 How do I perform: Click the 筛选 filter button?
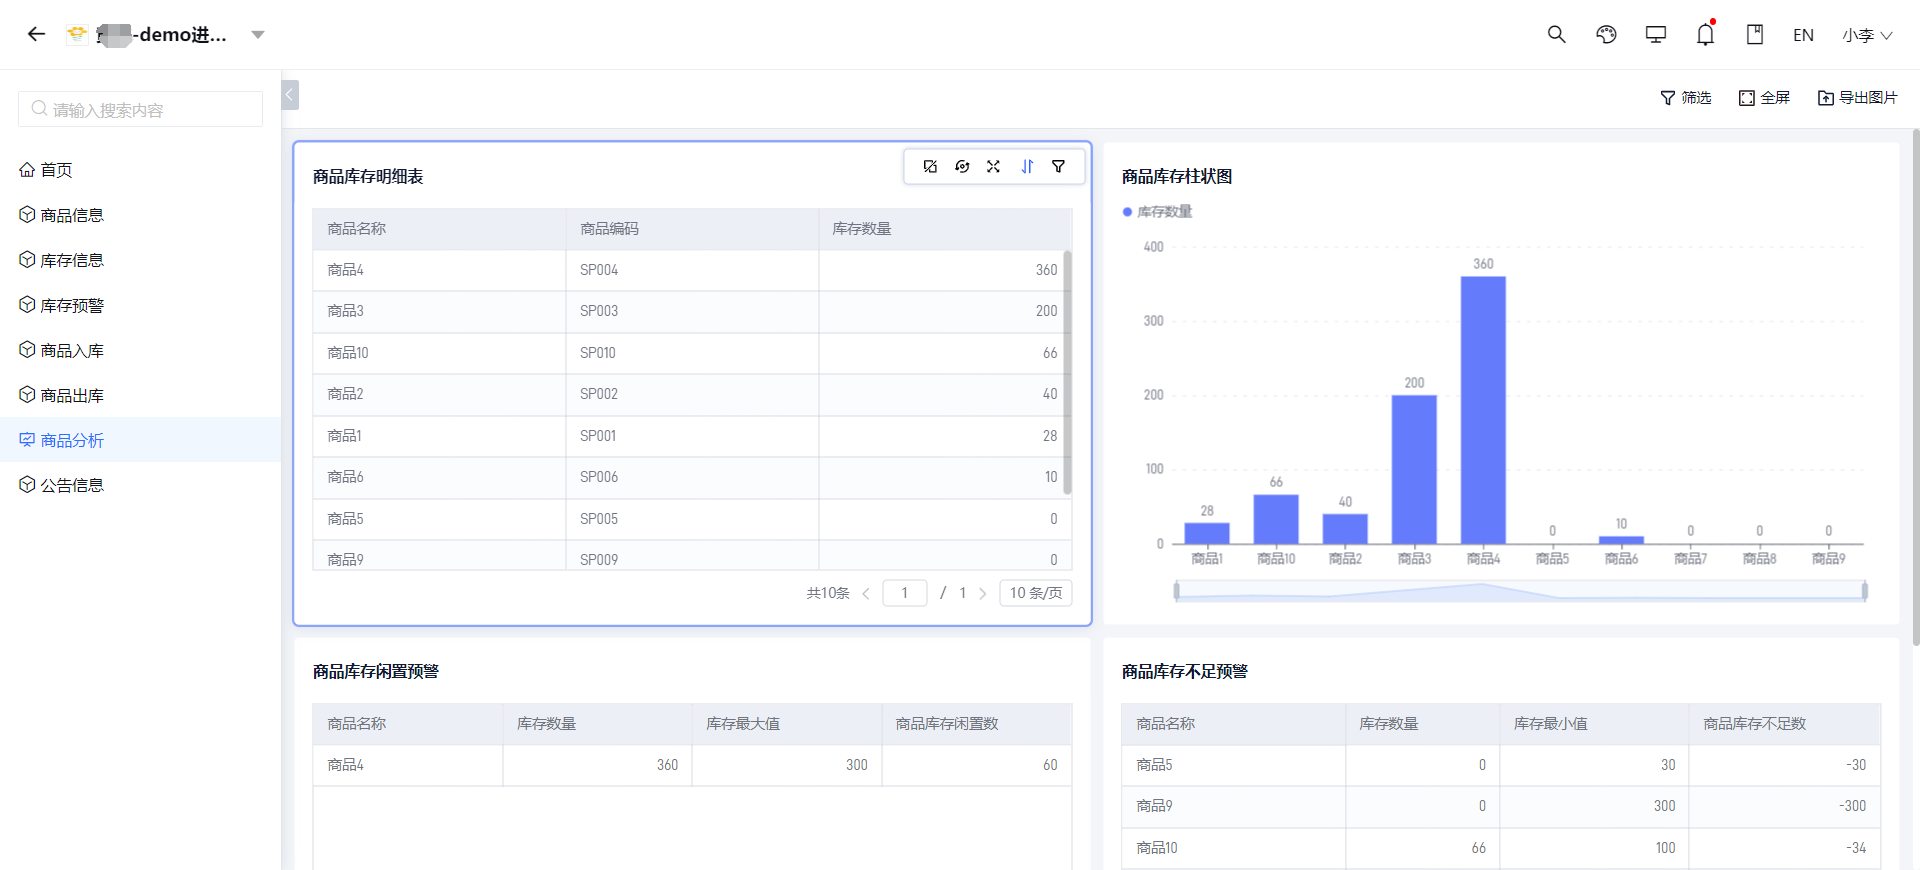tap(1686, 97)
